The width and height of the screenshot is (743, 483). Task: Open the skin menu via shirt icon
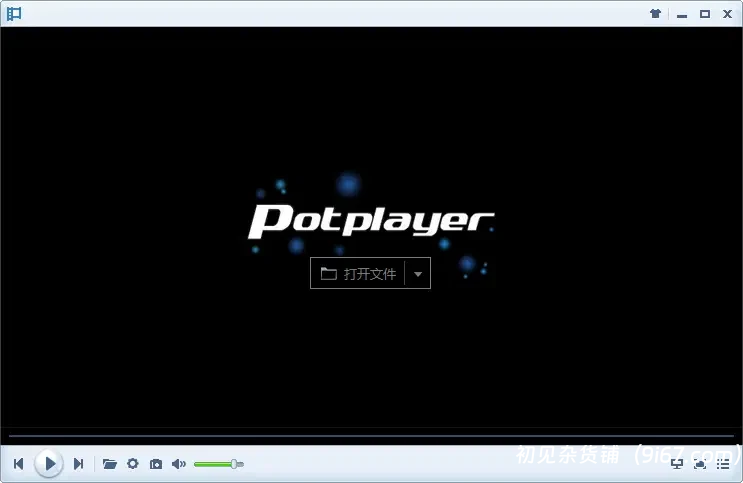coord(655,14)
